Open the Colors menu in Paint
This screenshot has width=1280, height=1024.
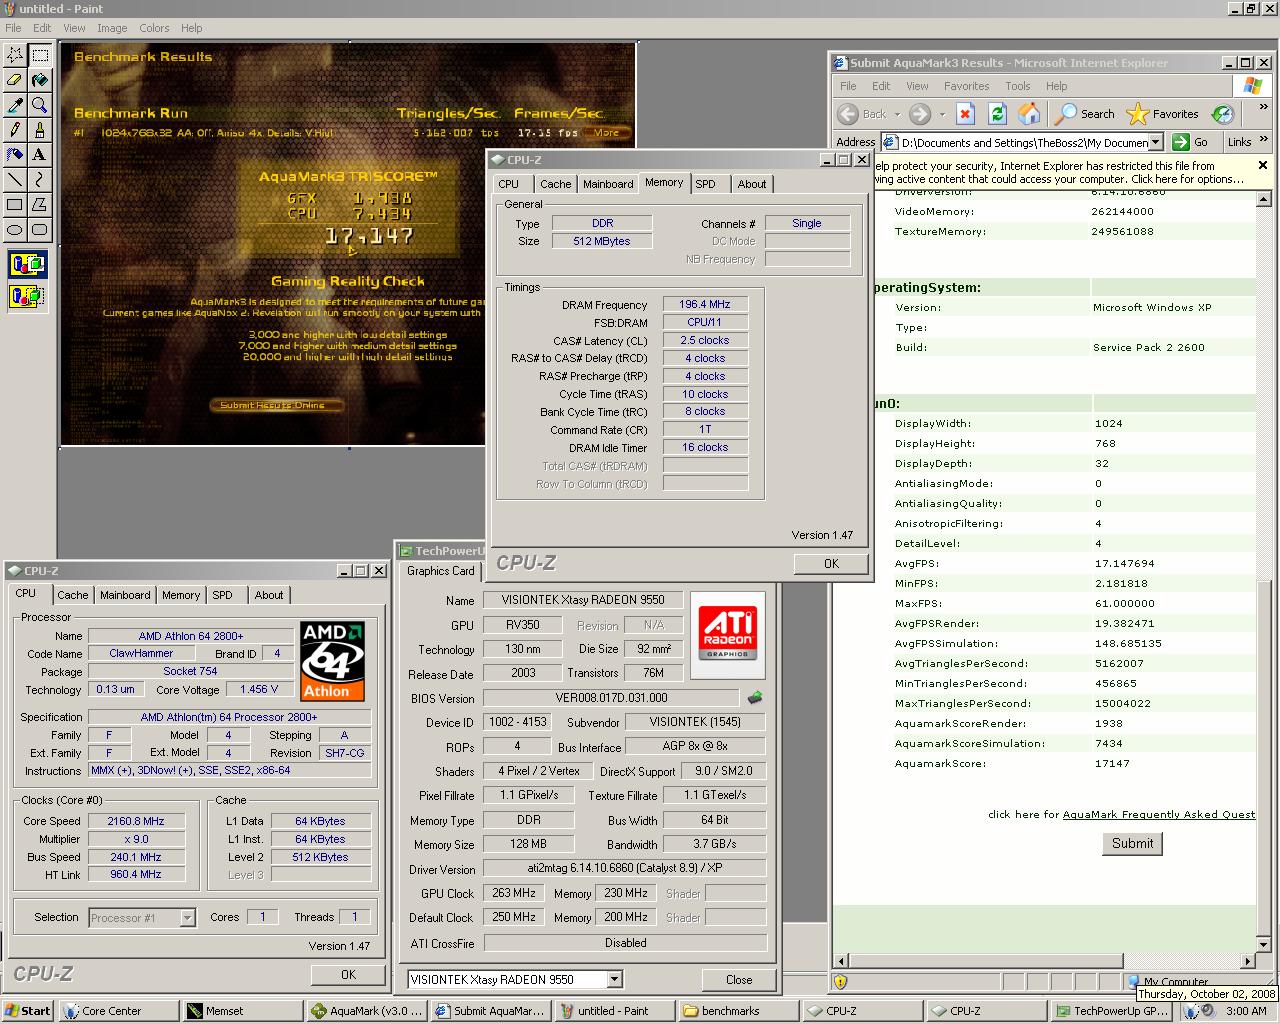tap(154, 28)
